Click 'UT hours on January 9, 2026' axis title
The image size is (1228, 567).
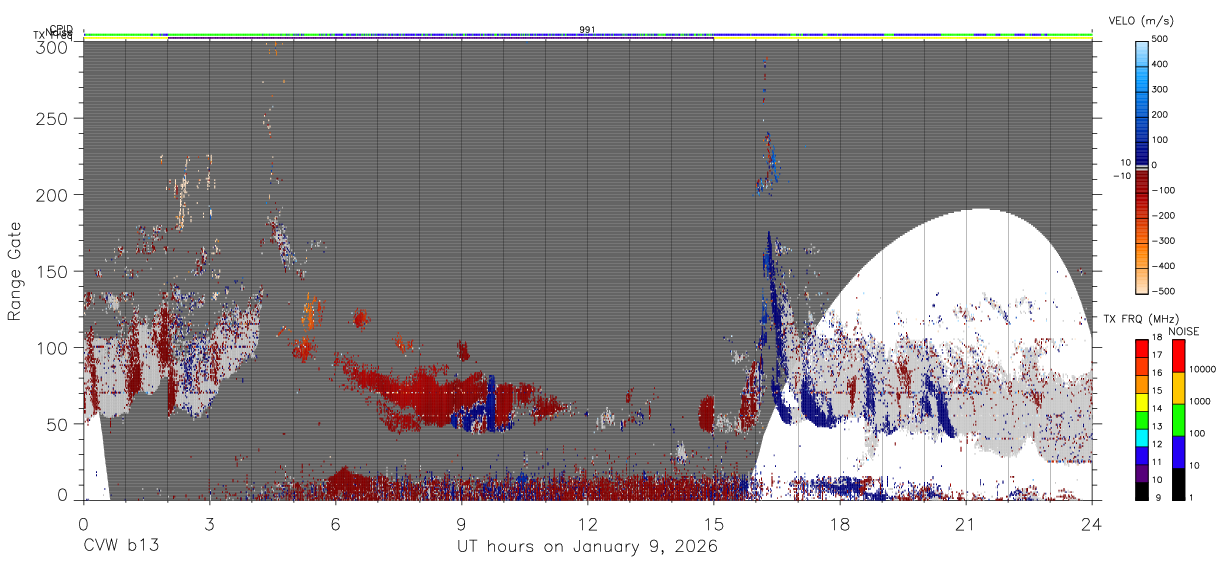pyautogui.click(x=587, y=547)
